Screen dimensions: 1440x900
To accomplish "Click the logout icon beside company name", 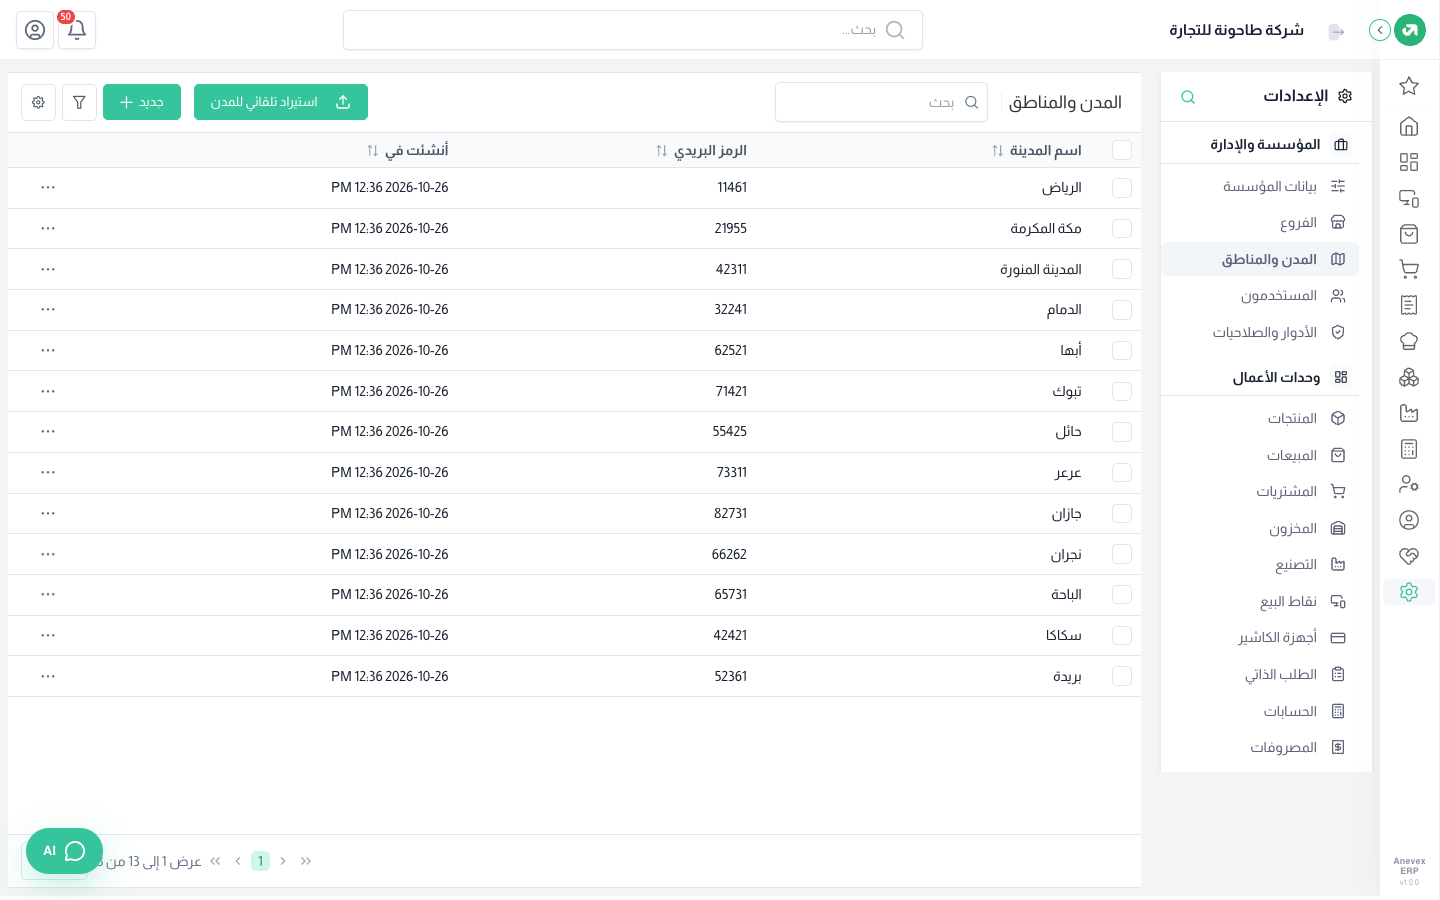I will coord(1337,32).
